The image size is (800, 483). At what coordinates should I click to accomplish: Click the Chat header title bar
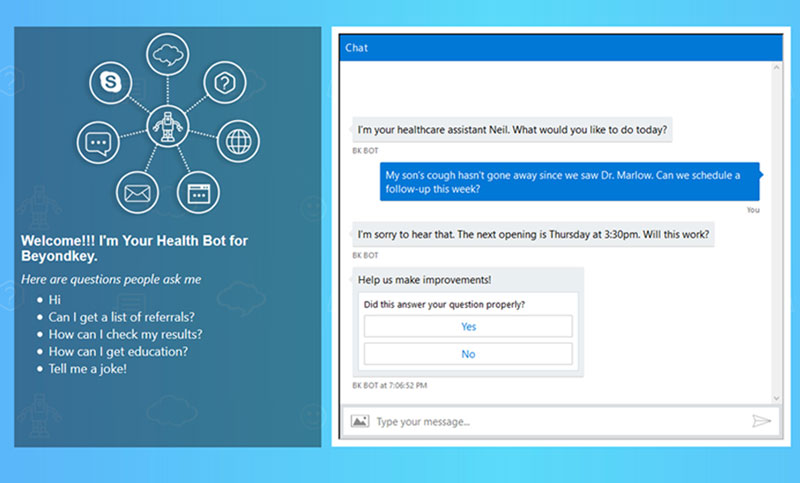tap(558, 48)
